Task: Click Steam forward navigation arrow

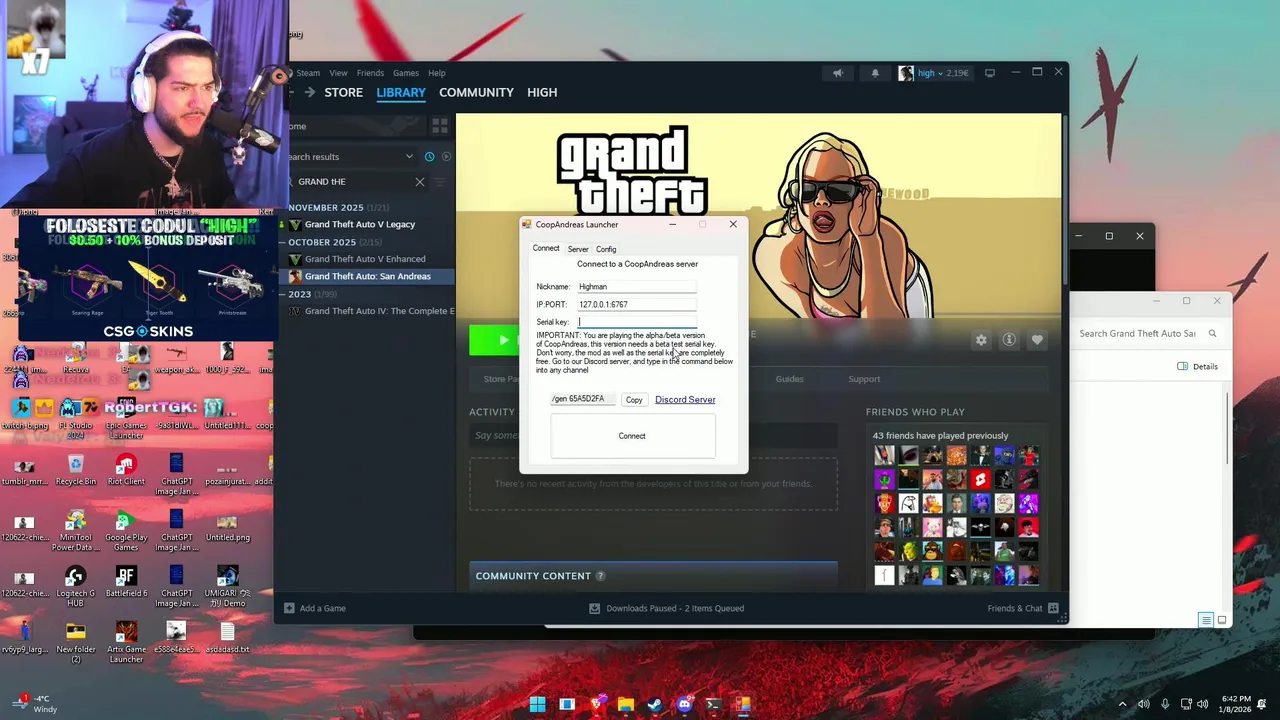Action: [x=310, y=92]
